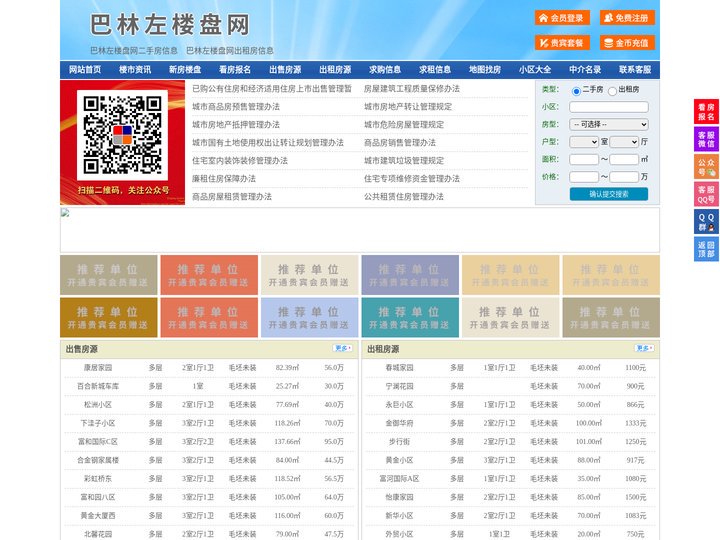Open the 中介名录 navigation item

(585, 70)
